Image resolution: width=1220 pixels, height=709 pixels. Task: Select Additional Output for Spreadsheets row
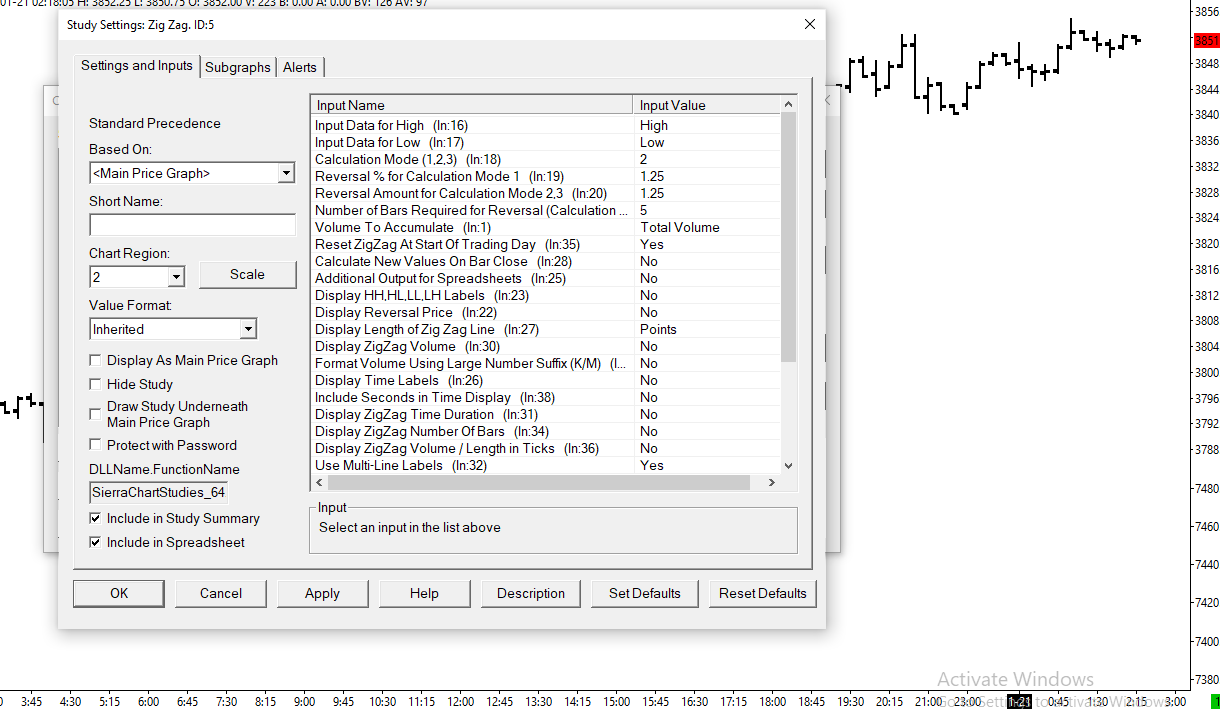tap(546, 278)
